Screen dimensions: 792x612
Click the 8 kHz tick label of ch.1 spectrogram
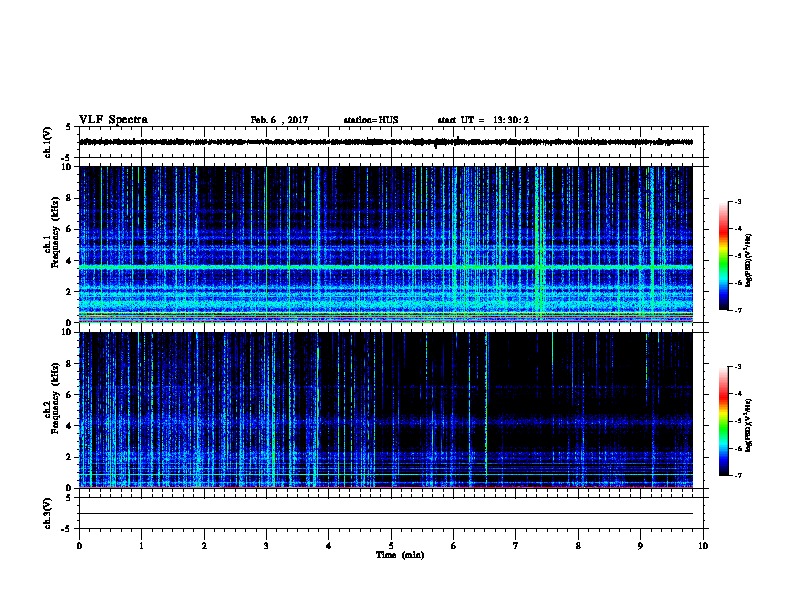[69, 198]
